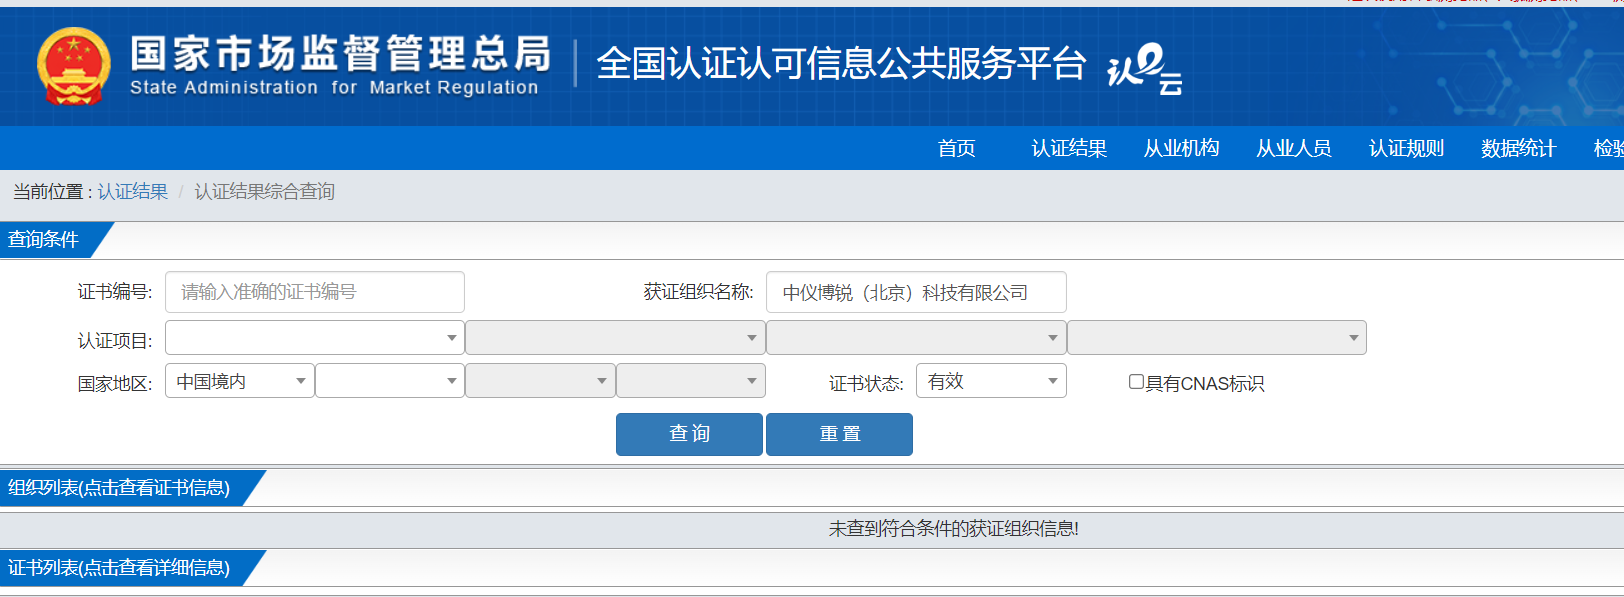Open the first 认证项目 dropdown

(315, 338)
